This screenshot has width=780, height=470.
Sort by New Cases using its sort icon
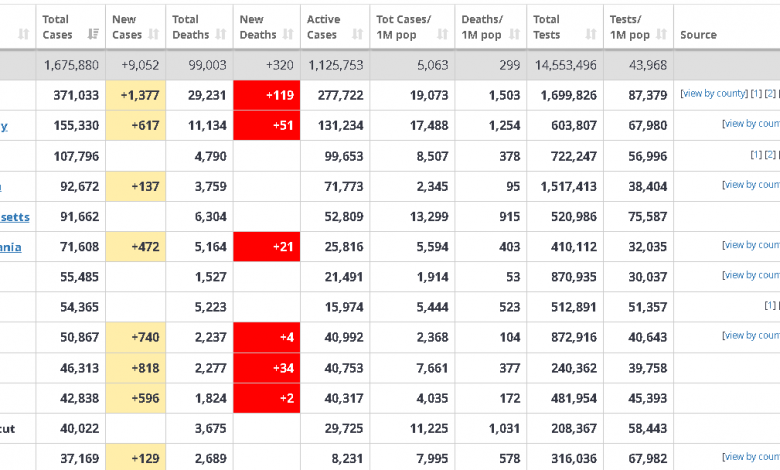(154, 34)
